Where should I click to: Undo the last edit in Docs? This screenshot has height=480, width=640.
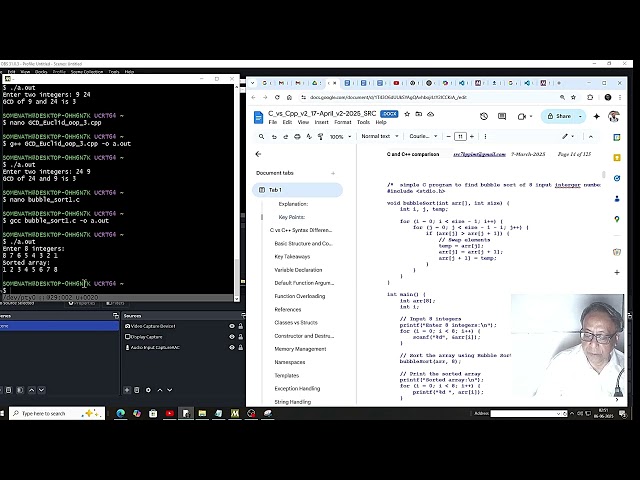point(274,137)
